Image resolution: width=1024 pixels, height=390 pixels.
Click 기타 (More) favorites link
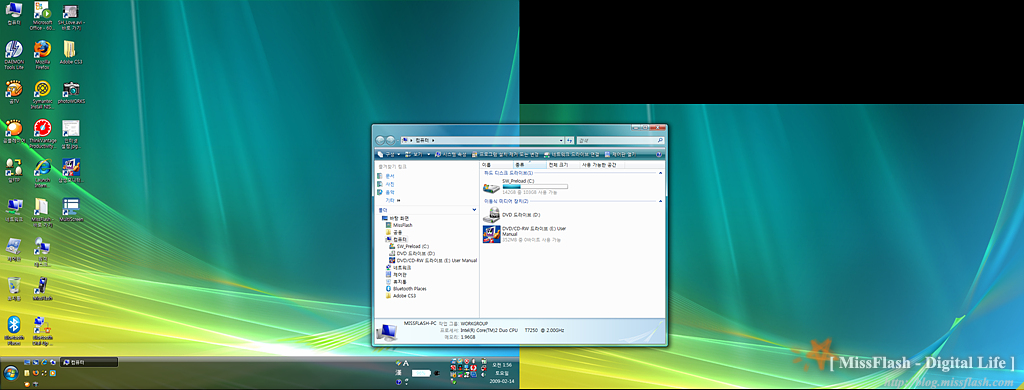(392, 200)
